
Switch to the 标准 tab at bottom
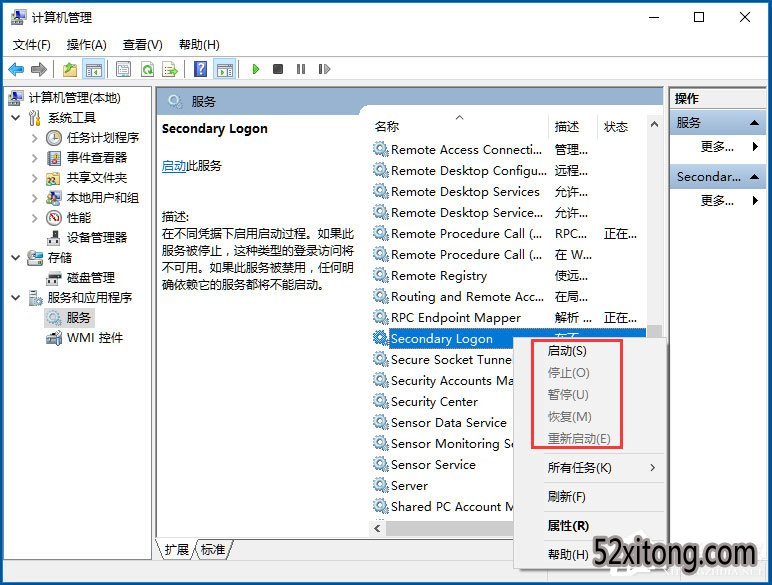pos(213,549)
